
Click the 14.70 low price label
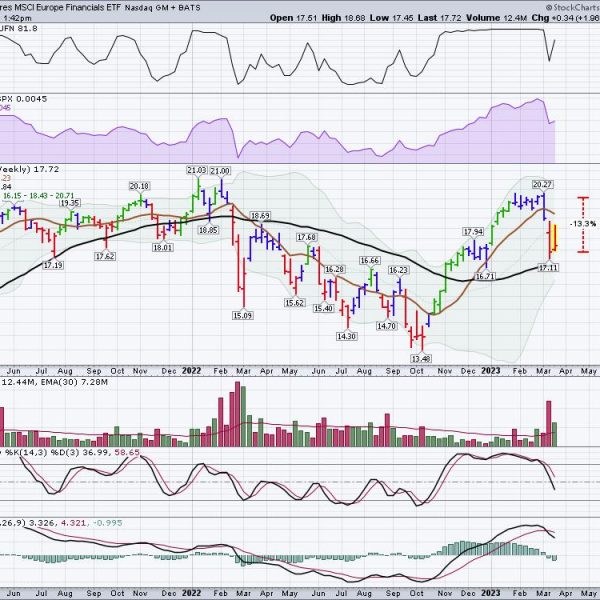(386, 326)
